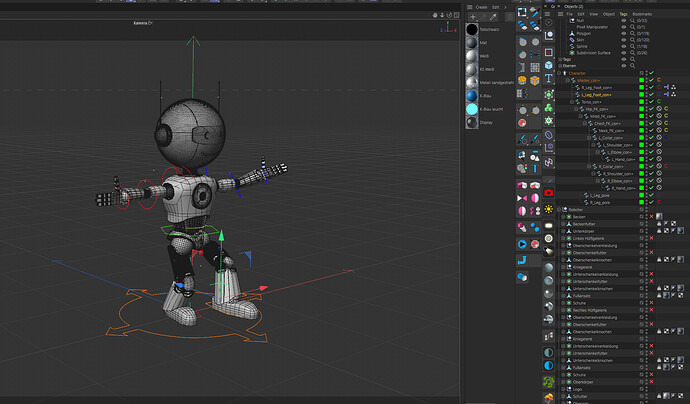690x404 pixels.
Task: Open the Bookmarks menu in Object Manager
Action: (x=642, y=14)
